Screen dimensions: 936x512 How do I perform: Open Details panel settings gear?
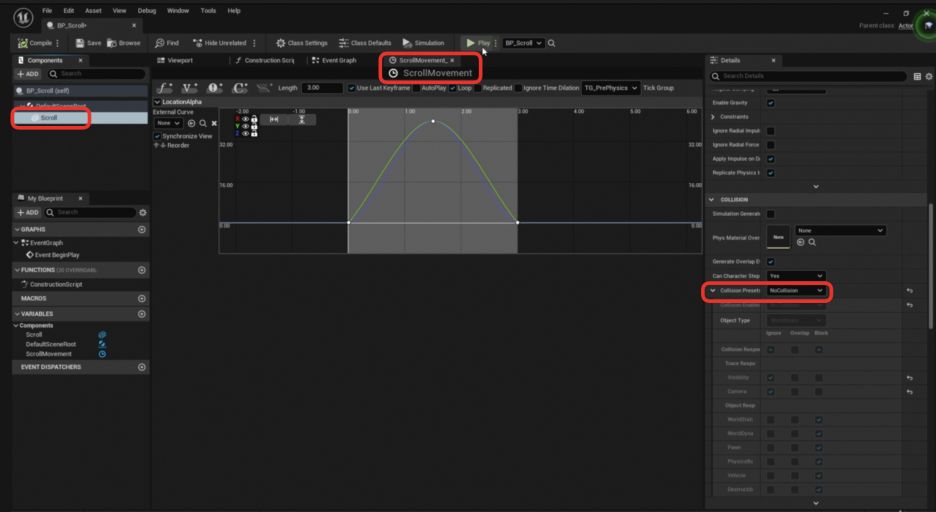pyautogui.click(x=929, y=76)
